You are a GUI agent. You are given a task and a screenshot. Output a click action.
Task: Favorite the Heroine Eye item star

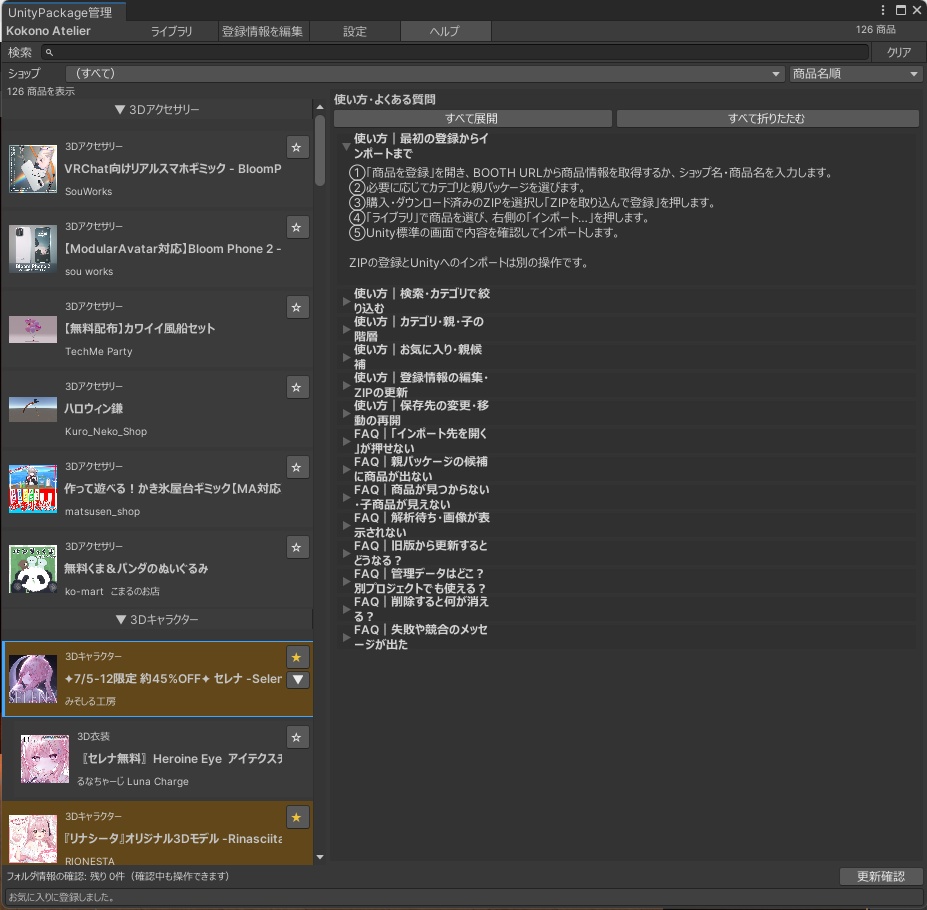click(x=297, y=737)
